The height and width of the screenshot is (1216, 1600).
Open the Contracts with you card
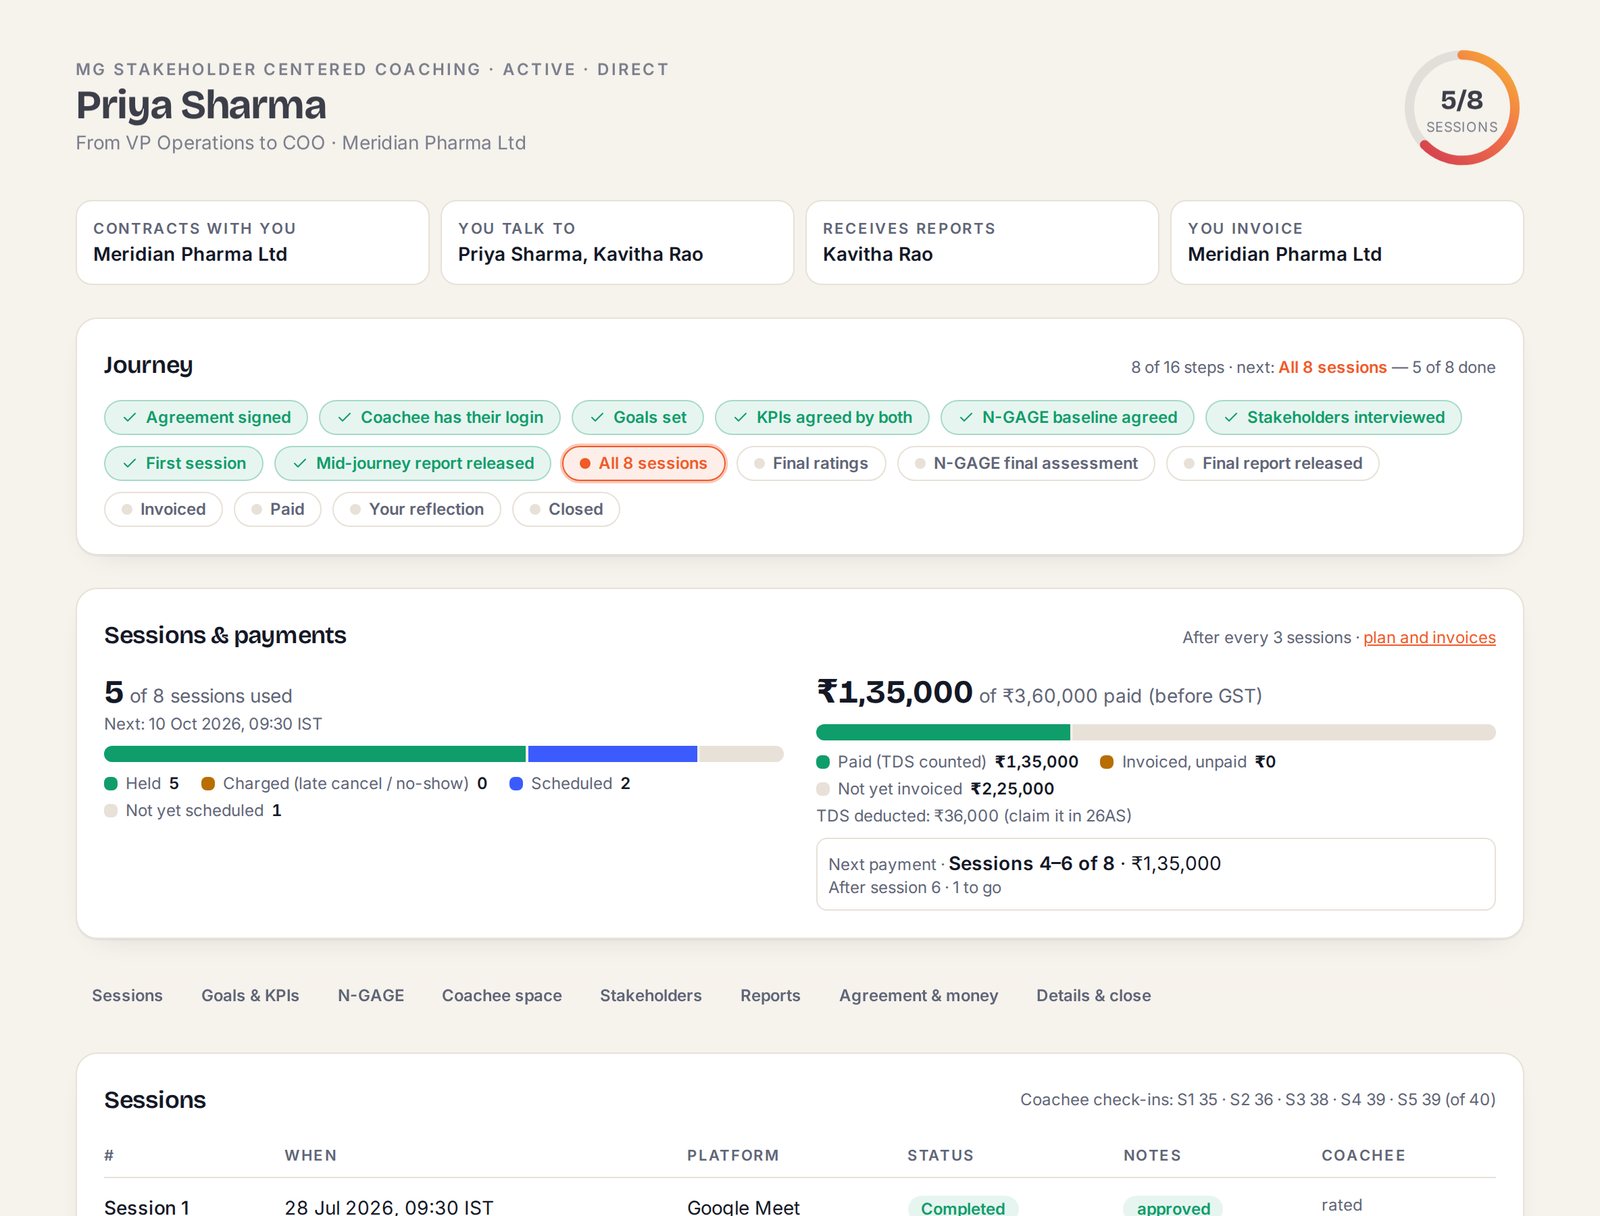[x=252, y=242]
